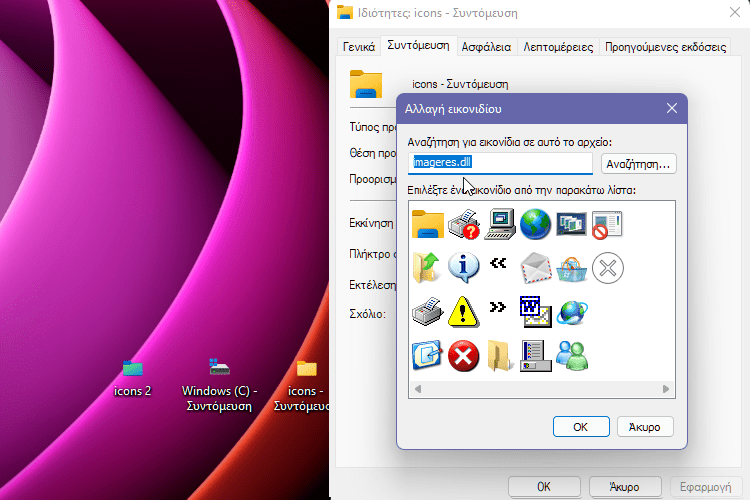Select the open beige folder icon

(x=499, y=356)
